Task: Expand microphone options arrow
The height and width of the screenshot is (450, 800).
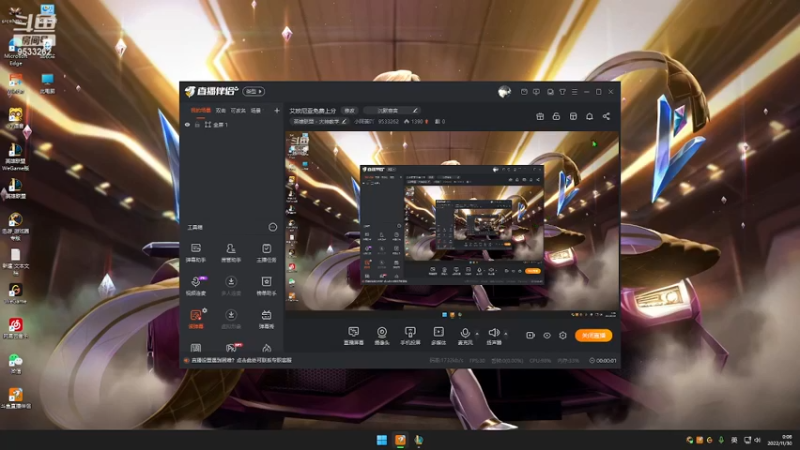Action: click(x=477, y=334)
